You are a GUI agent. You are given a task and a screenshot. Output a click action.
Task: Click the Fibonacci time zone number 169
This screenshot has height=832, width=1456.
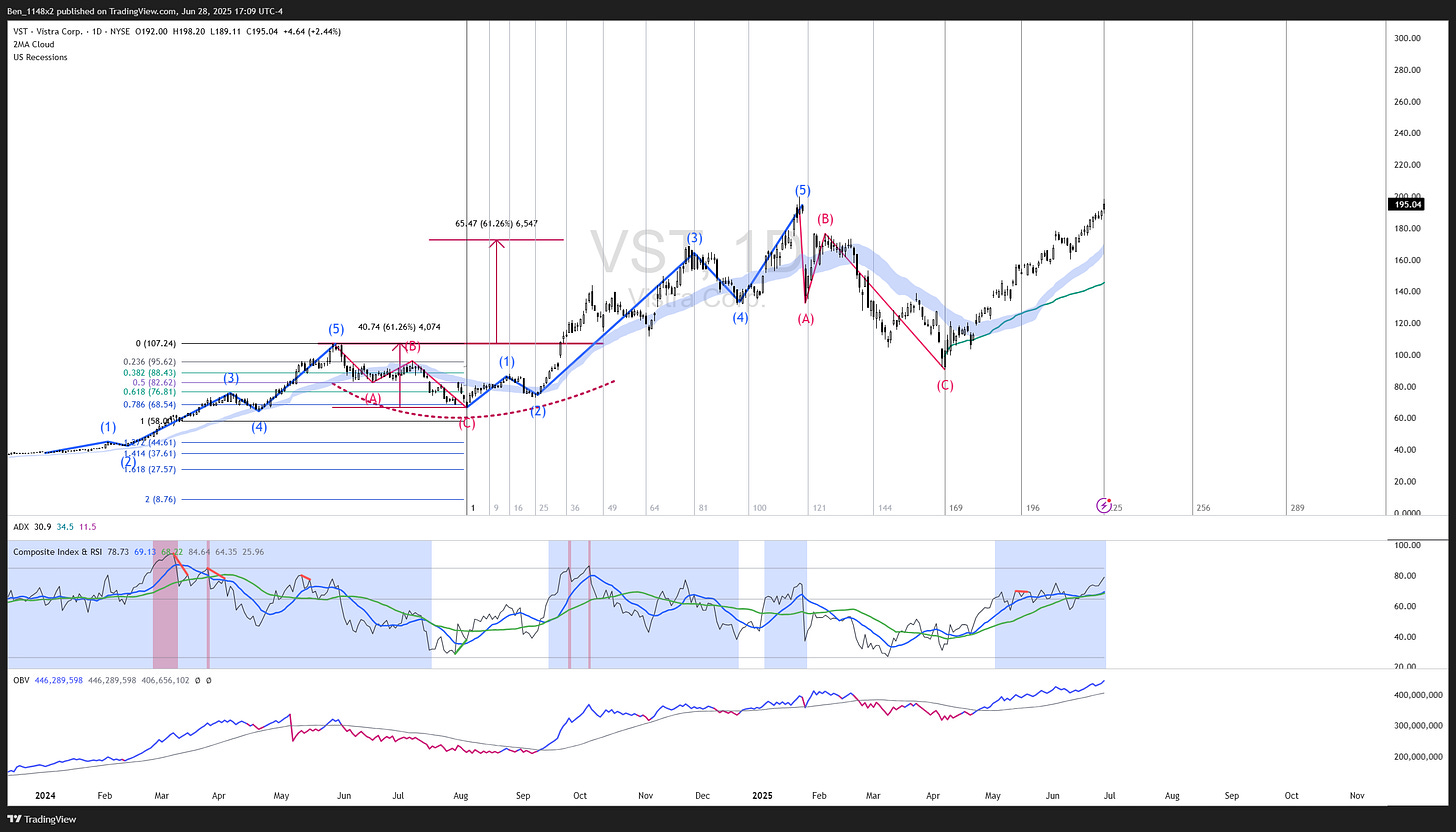[x=956, y=508]
